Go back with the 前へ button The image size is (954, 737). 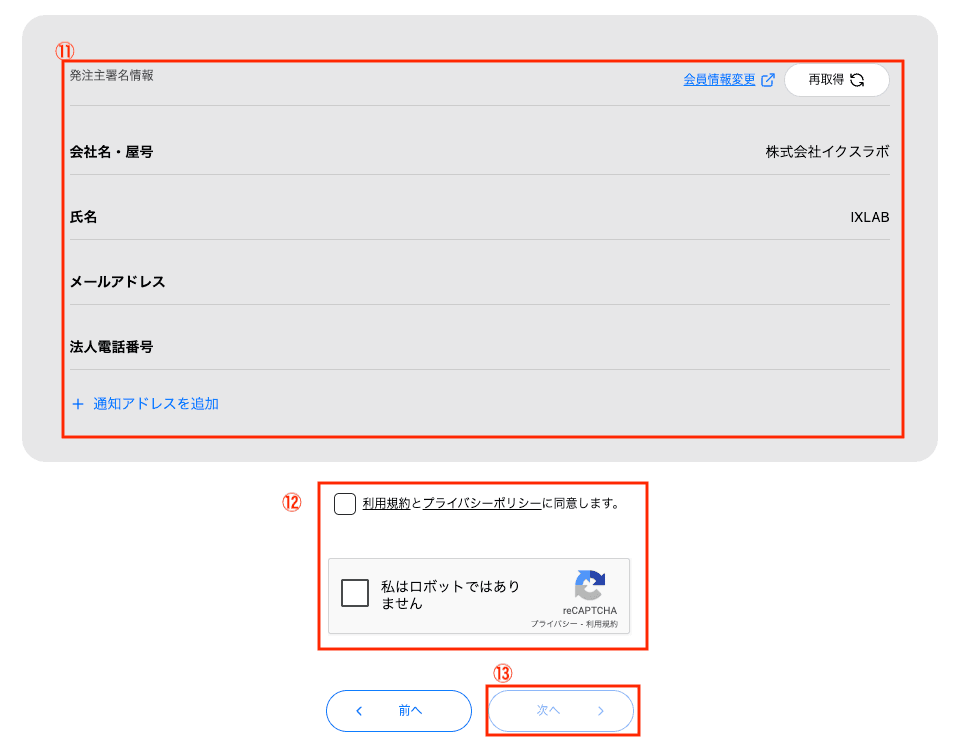[x=398, y=711]
